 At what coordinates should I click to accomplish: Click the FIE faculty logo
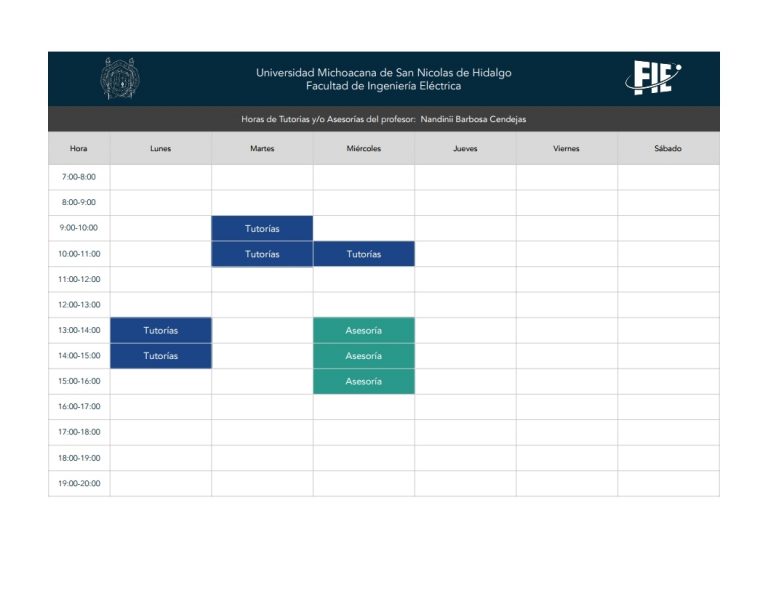click(x=652, y=78)
